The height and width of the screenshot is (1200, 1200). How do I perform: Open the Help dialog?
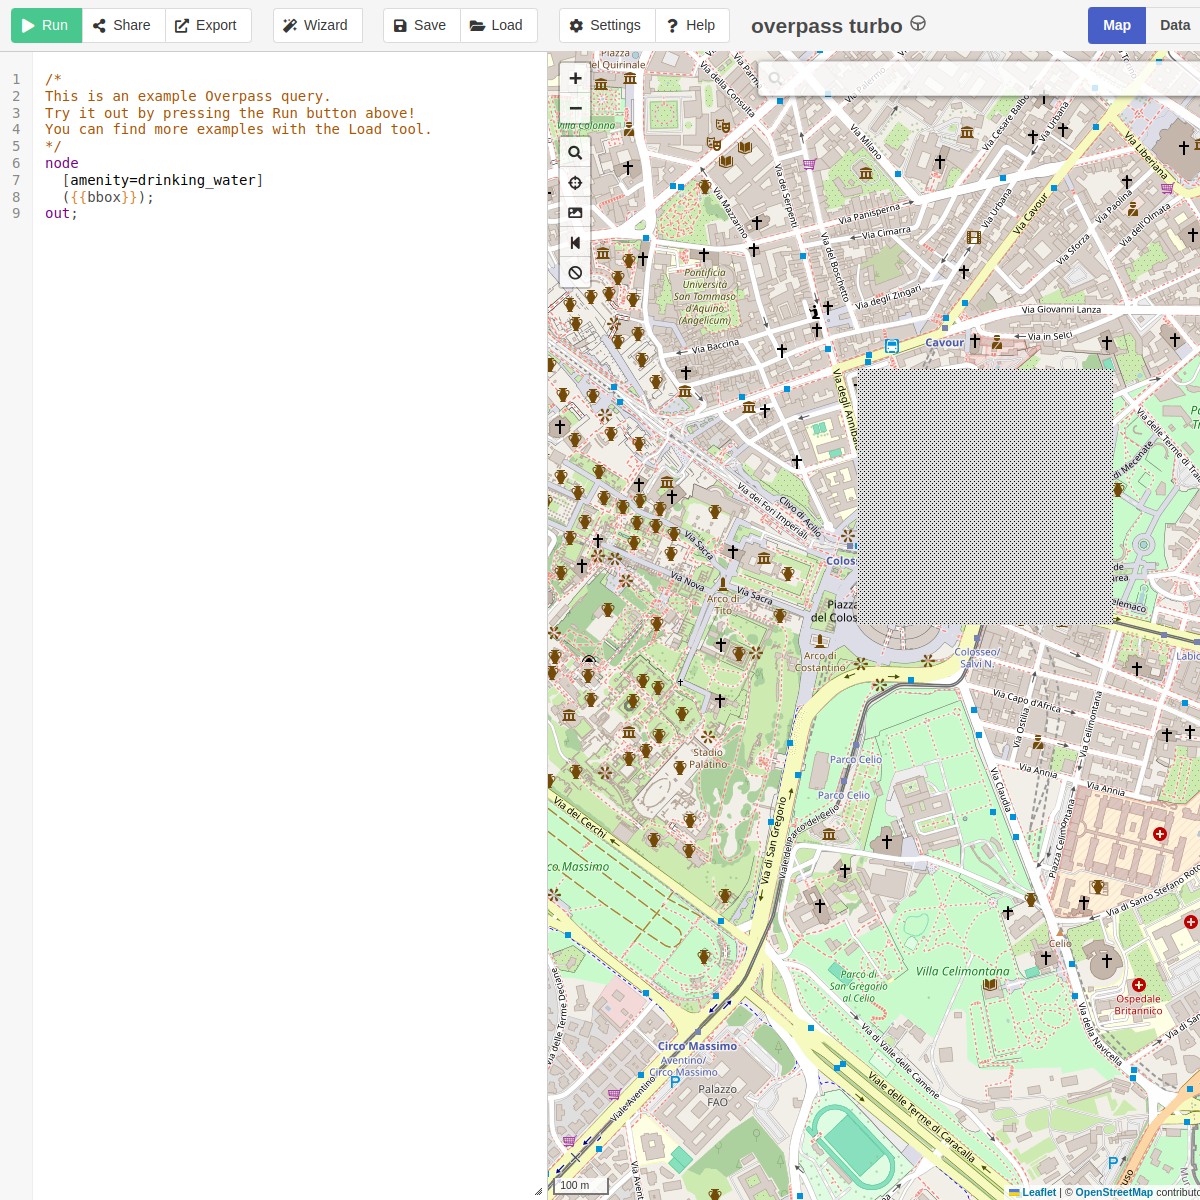click(x=691, y=25)
